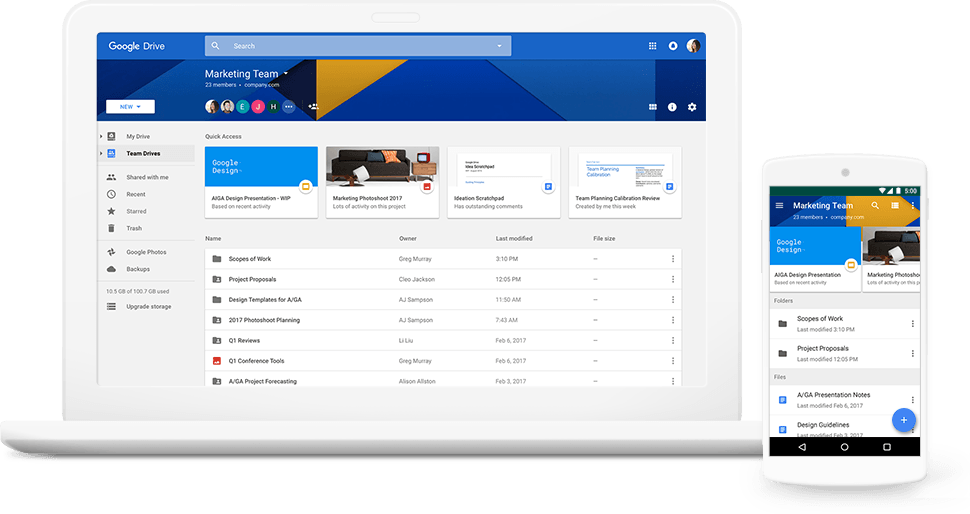This screenshot has height=514, width=970.
Task: Open the Google apps grid icon
Action: coord(652,46)
